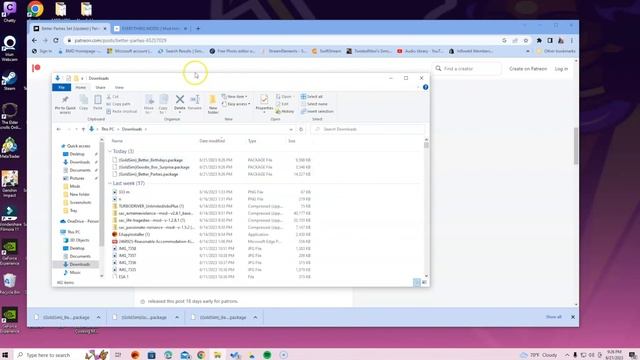The width and height of the screenshot is (640, 360).
Task: Switch to the second Chrome tab
Action: pos(150,29)
